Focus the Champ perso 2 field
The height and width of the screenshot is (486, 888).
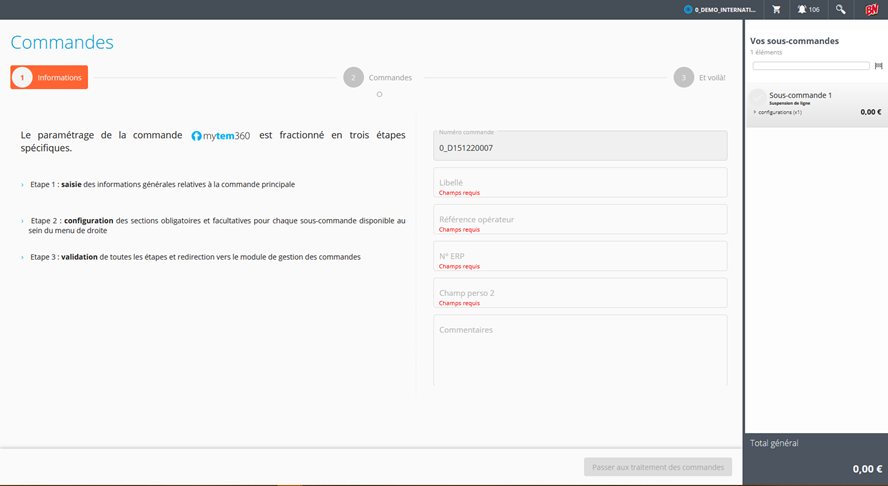click(580, 293)
